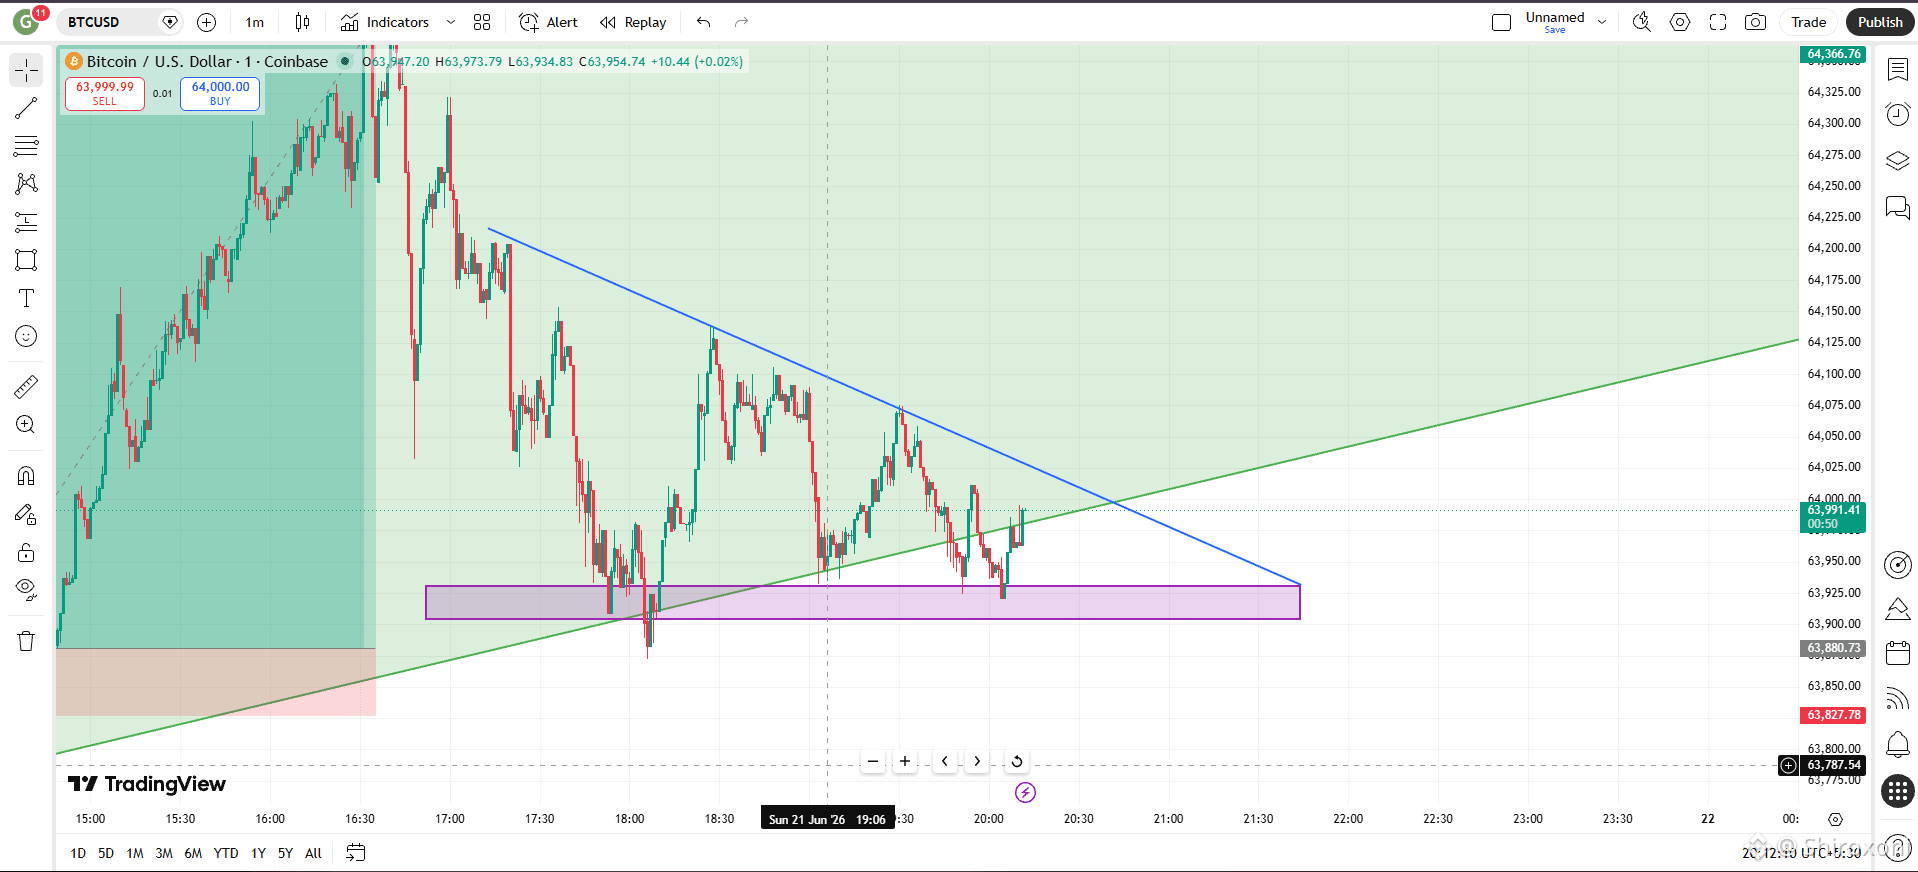The width and height of the screenshot is (1918, 872).
Task: Select the ruler measure tool
Action: click(26, 386)
